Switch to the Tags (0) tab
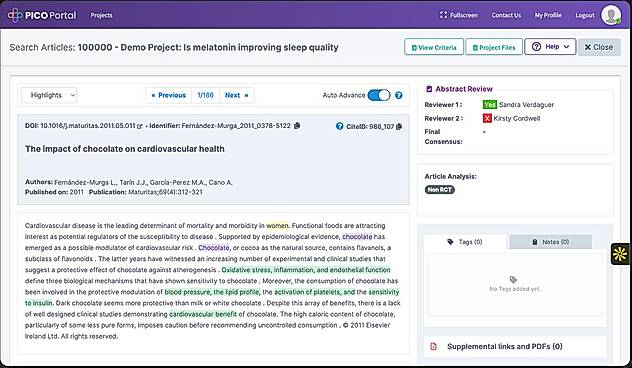Viewport: 632px width, 368px height. (465, 242)
